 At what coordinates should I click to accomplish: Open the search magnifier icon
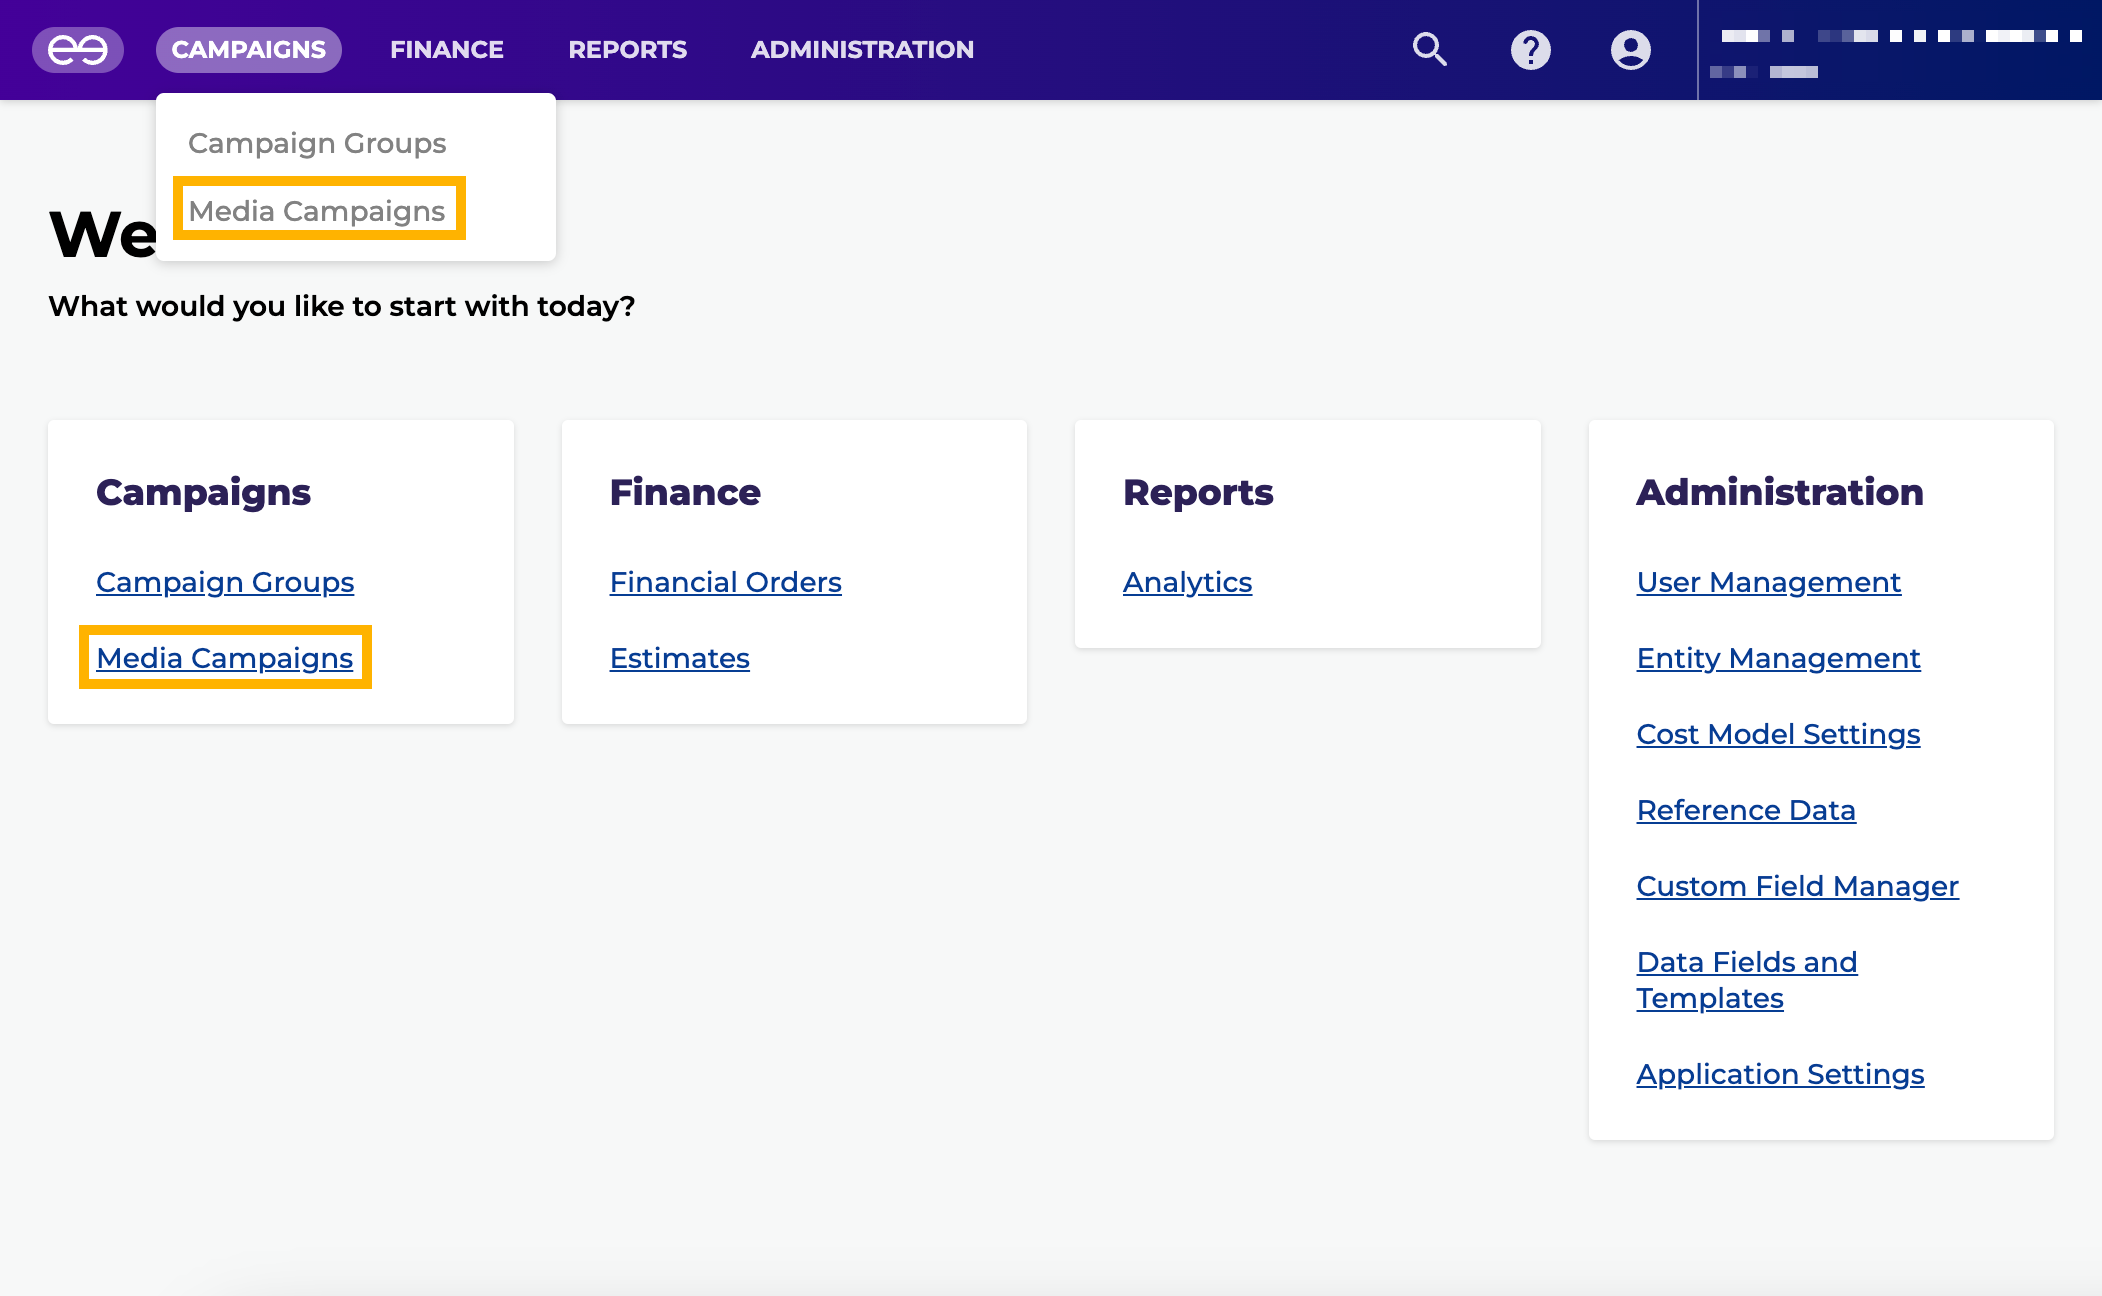[x=1429, y=50]
